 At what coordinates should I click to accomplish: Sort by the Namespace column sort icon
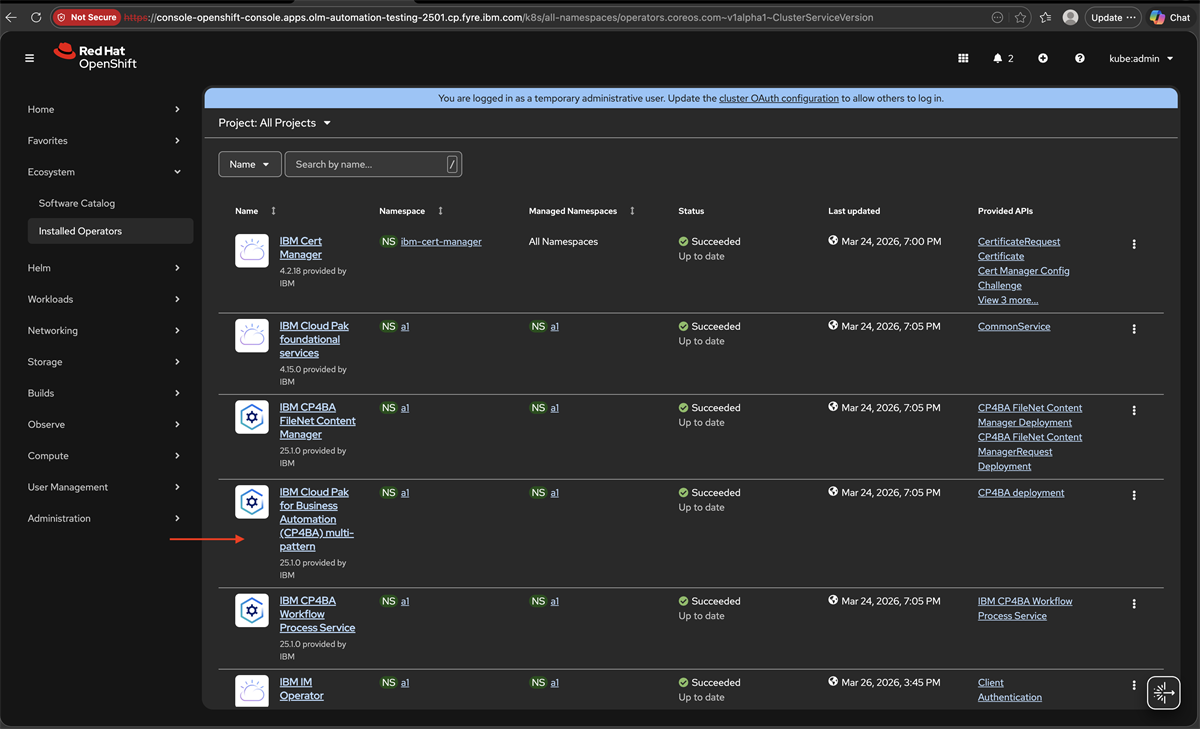(x=440, y=211)
